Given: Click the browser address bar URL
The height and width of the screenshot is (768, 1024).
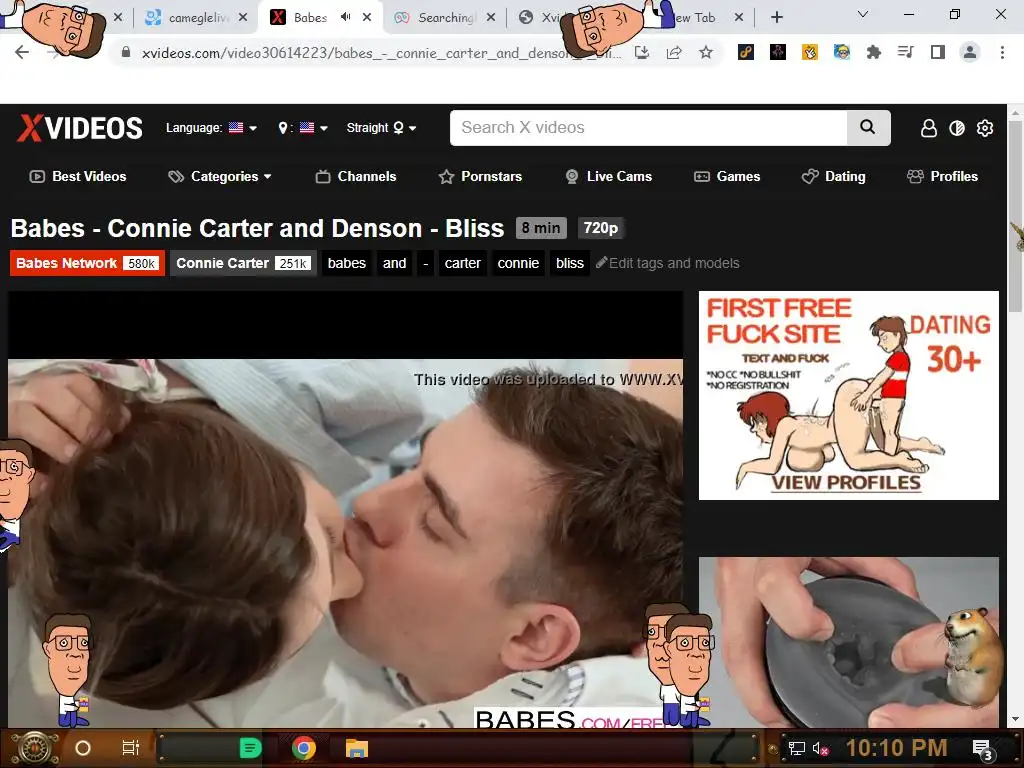Looking at the screenshot, I should pos(381,53).
